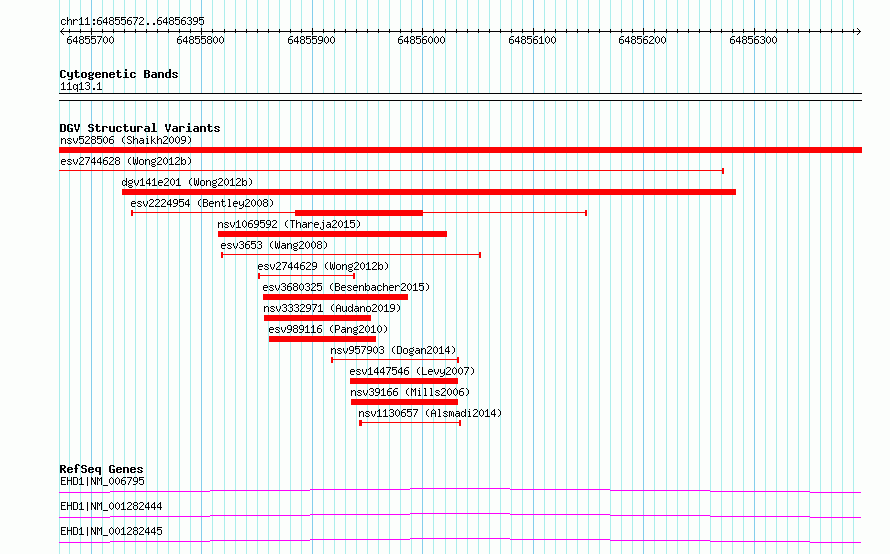Click nsv957903 (Dogan2014) variant label

tap(393, 350)
